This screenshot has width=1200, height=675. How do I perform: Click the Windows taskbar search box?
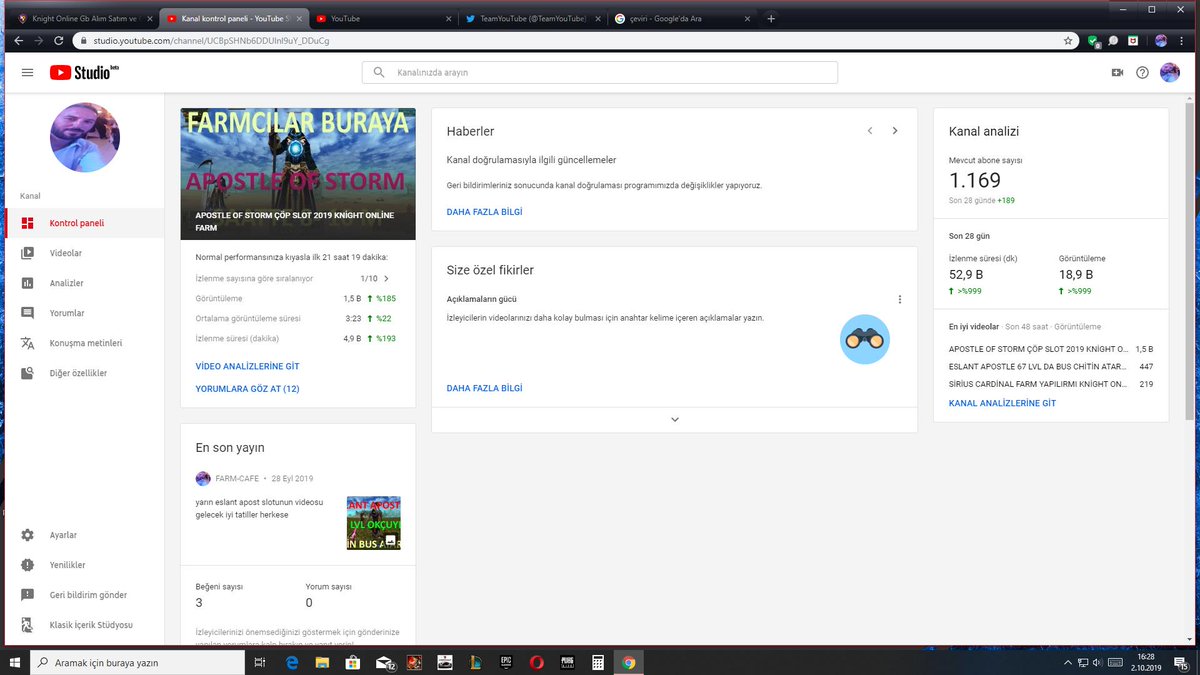click(135, 662)
